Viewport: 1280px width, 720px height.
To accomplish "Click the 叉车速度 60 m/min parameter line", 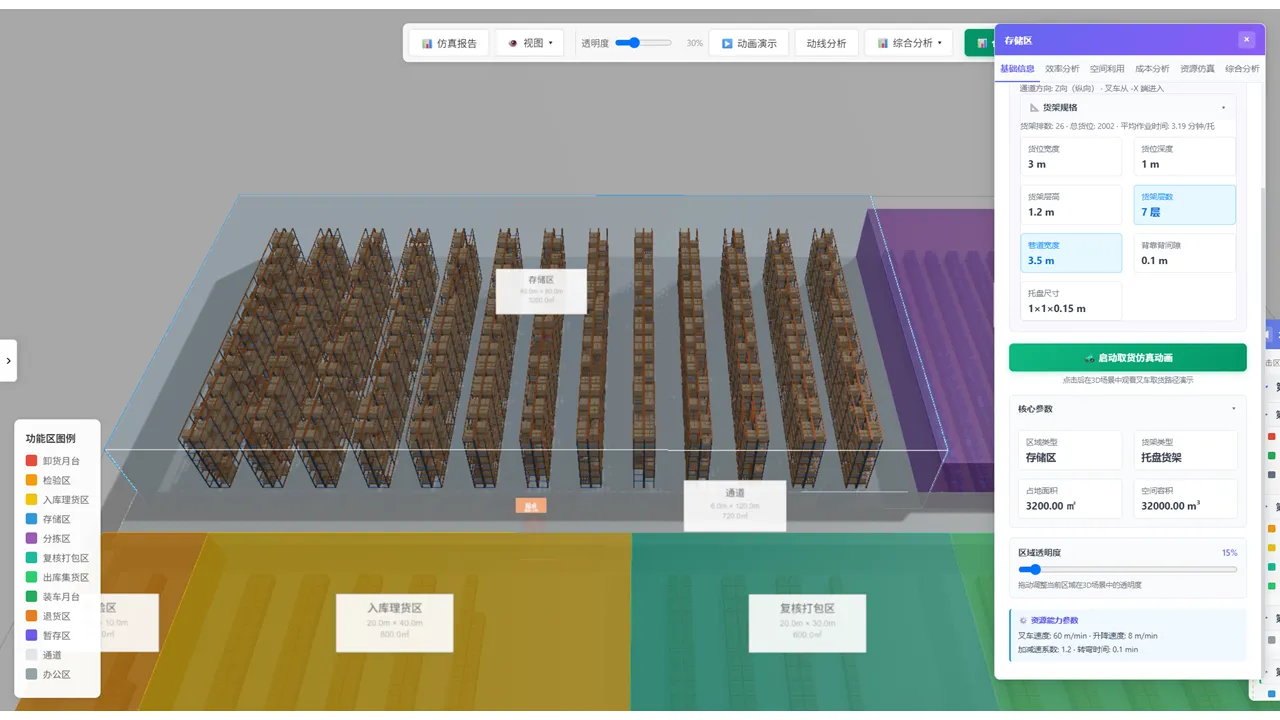I will click(1088, 636).
